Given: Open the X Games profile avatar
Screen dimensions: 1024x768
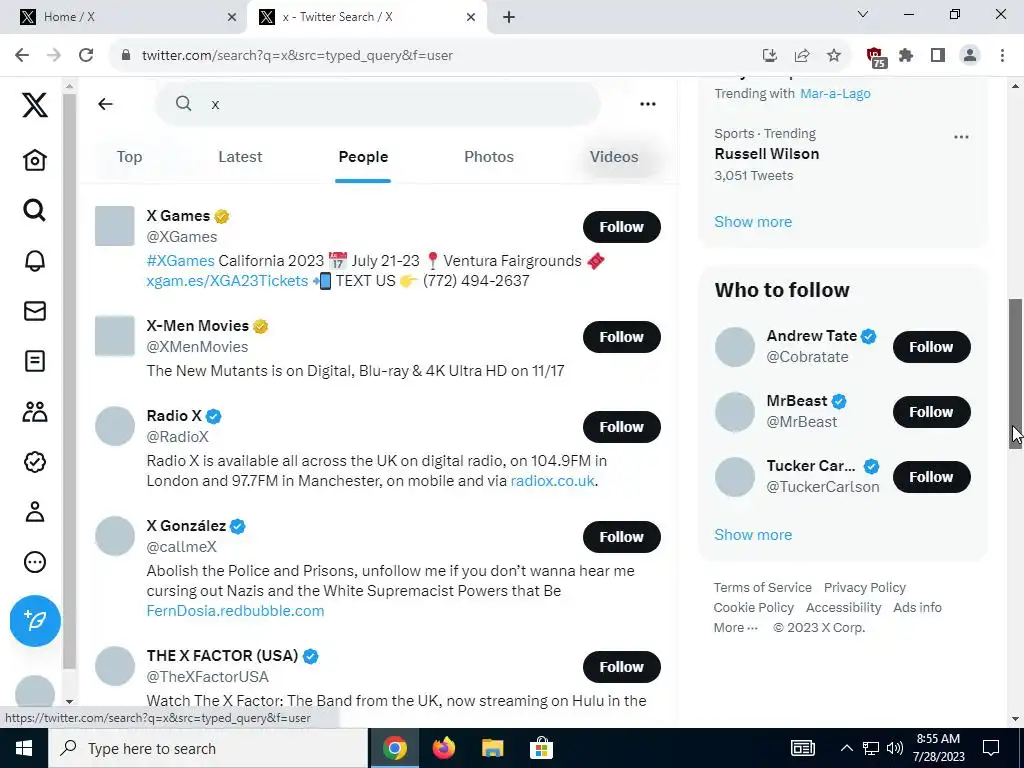Looking at the screenshot, I should click(x=115, y=226).
